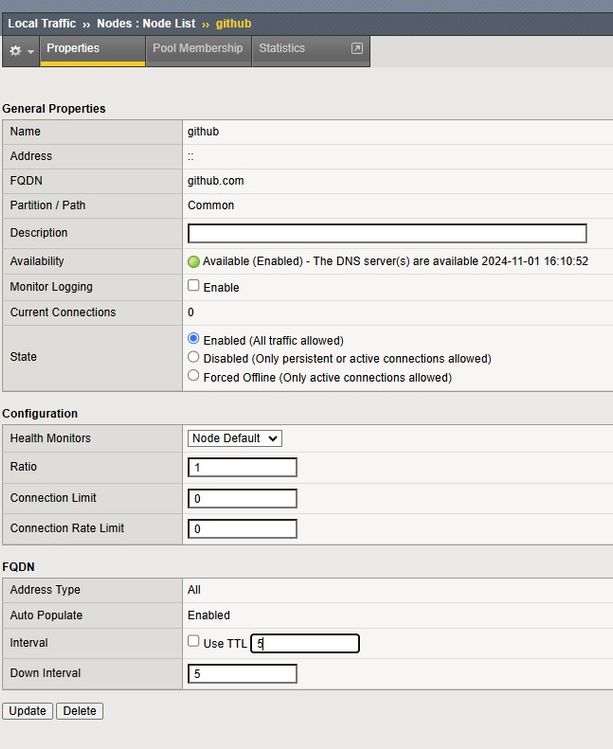
Task: Click the green Availability status icon
Action: click(x=194, y=262)
